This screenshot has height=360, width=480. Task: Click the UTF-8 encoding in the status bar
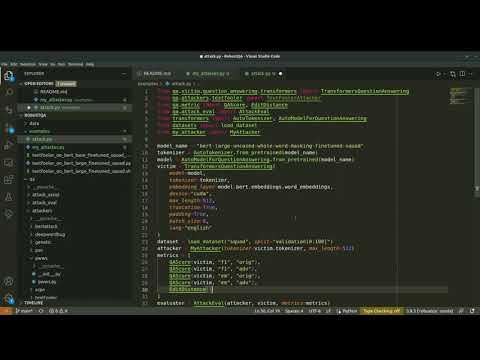click(x=314, y=311)
